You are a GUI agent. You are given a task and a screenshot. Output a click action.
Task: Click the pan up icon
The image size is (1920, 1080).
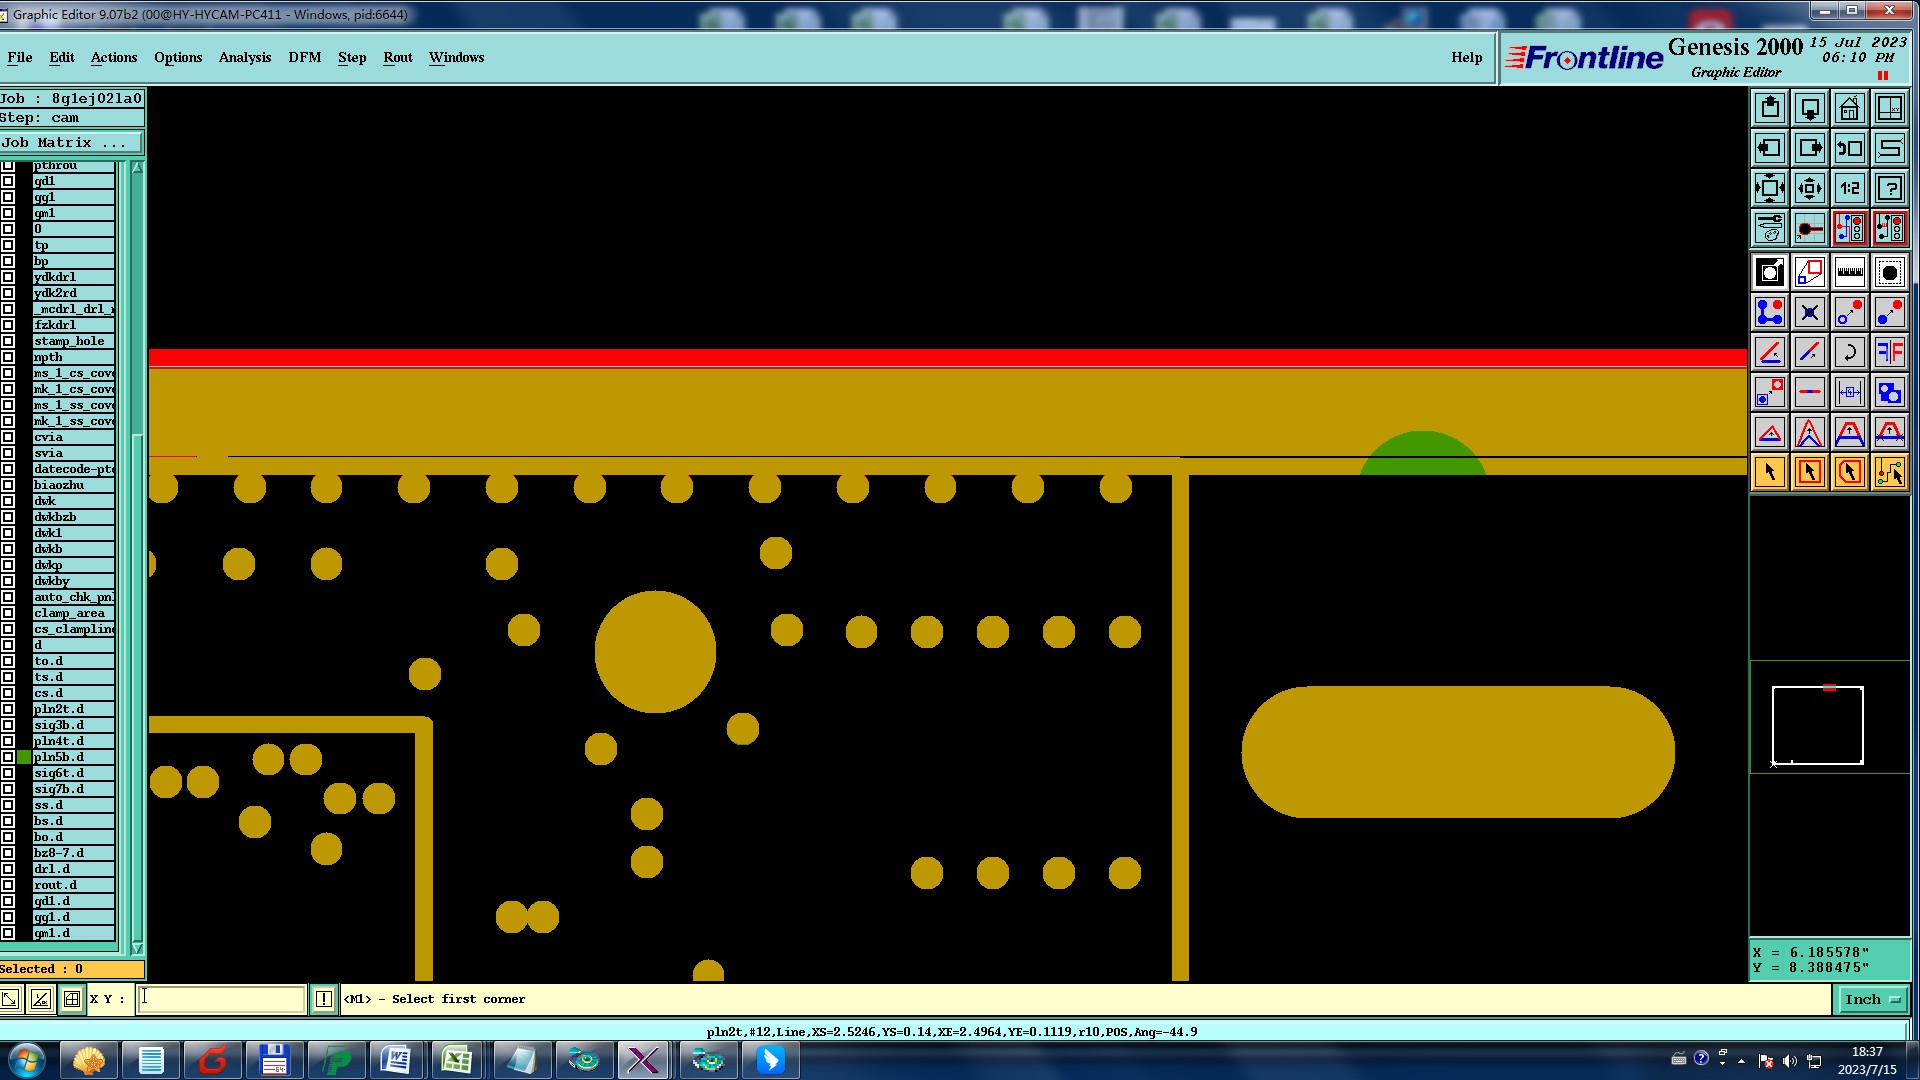pyautogui.click(x=1769, y=108)
